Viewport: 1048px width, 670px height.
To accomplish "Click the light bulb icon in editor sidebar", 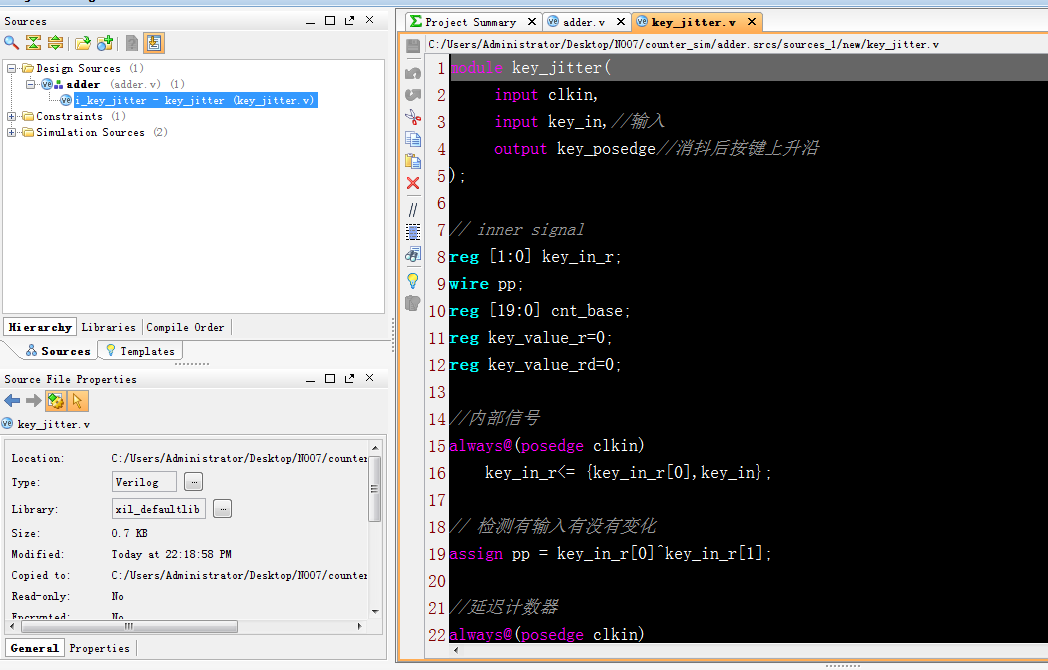I will pyautogui.click(x=412, y=280).
